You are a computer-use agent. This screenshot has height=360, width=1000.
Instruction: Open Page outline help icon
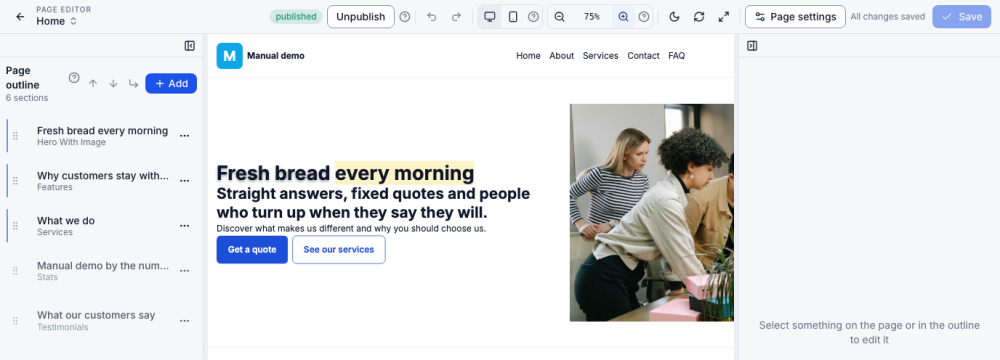(x=74, y=78)
